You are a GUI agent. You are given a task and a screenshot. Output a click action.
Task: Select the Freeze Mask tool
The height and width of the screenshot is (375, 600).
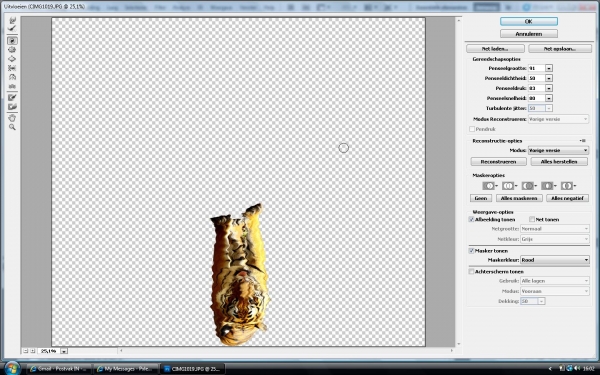coord(12,98)
